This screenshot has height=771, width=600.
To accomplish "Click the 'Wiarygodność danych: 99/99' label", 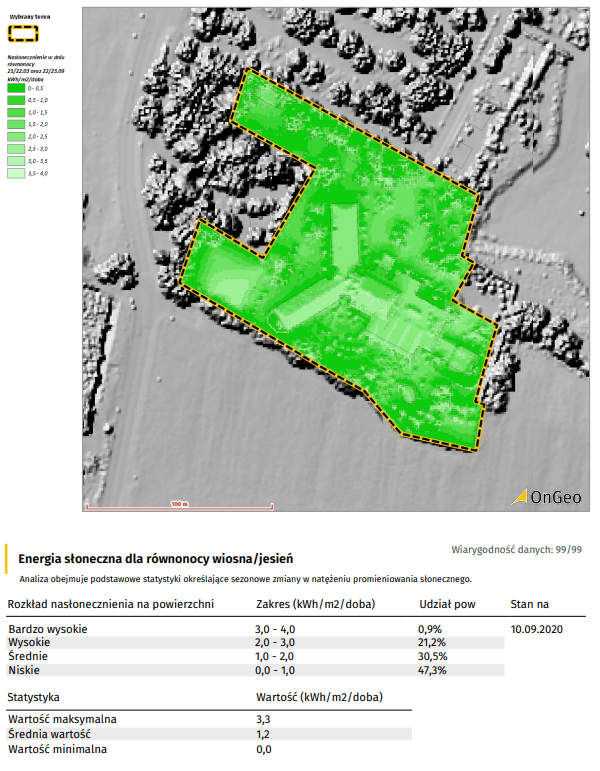I will (x=517, y=550).
